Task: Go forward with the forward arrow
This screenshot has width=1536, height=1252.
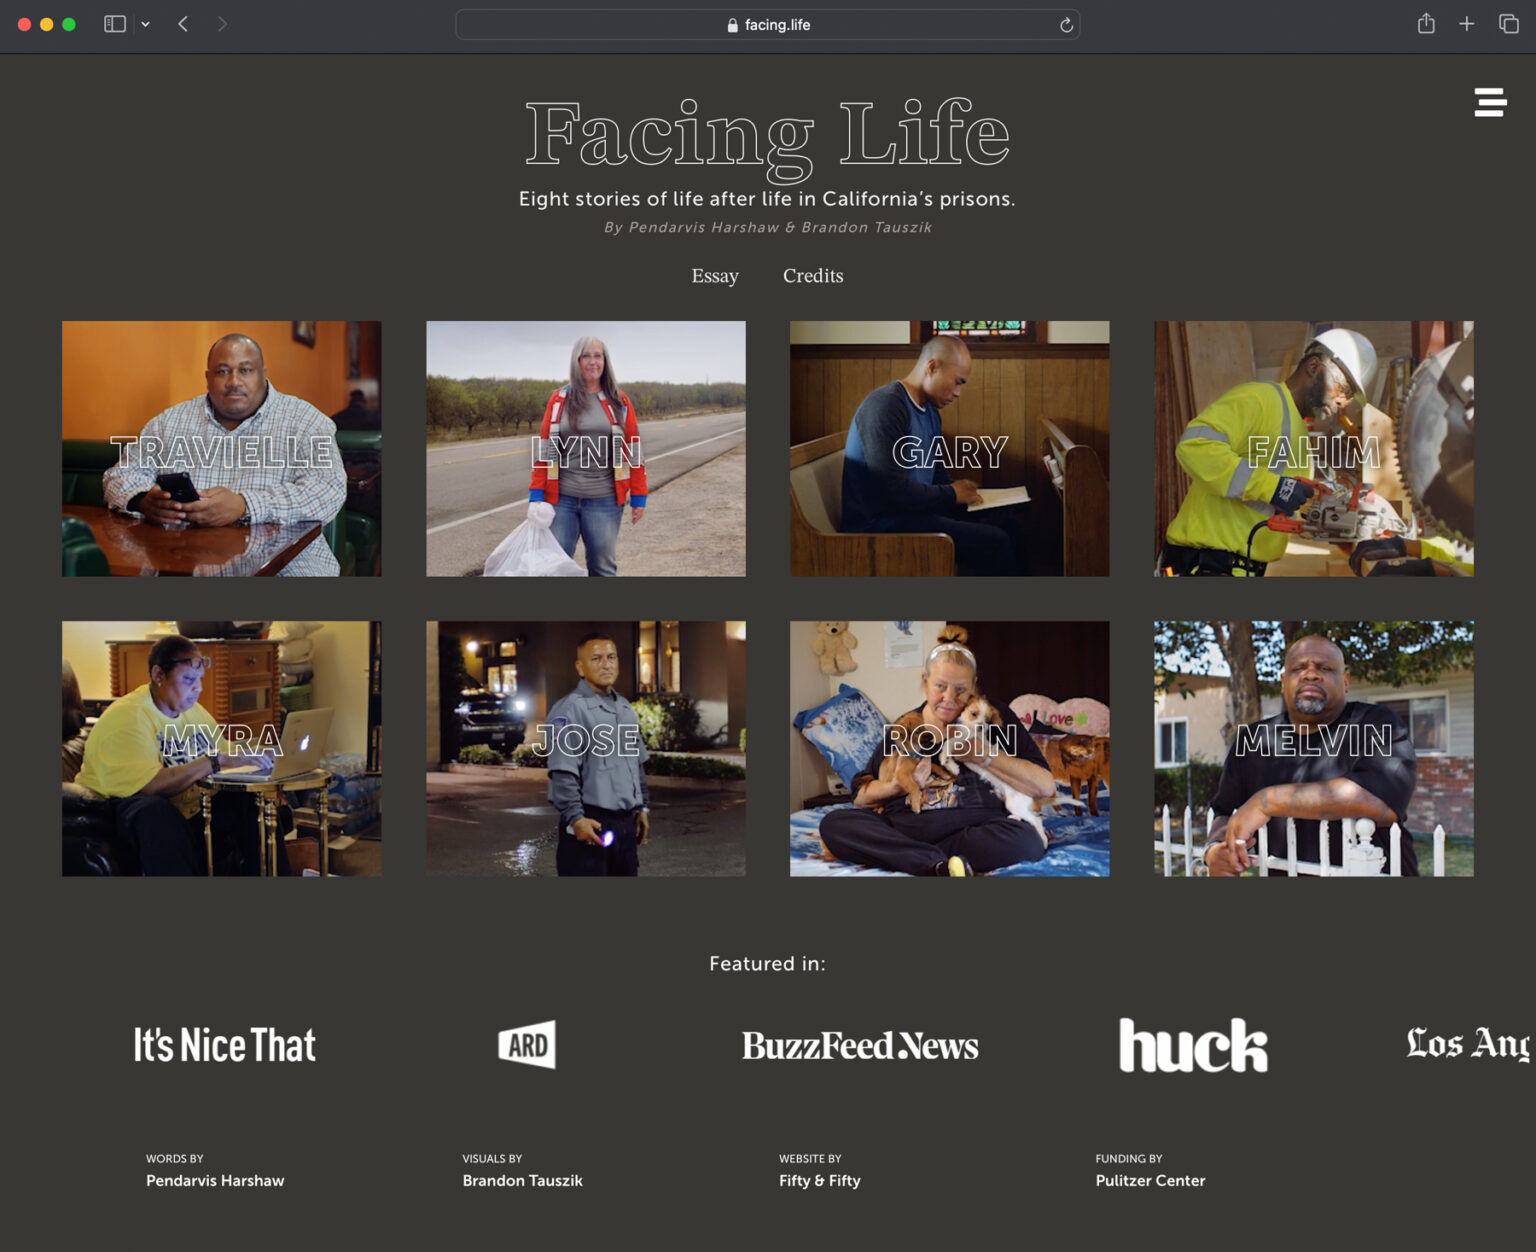Action: coord(222,24)
